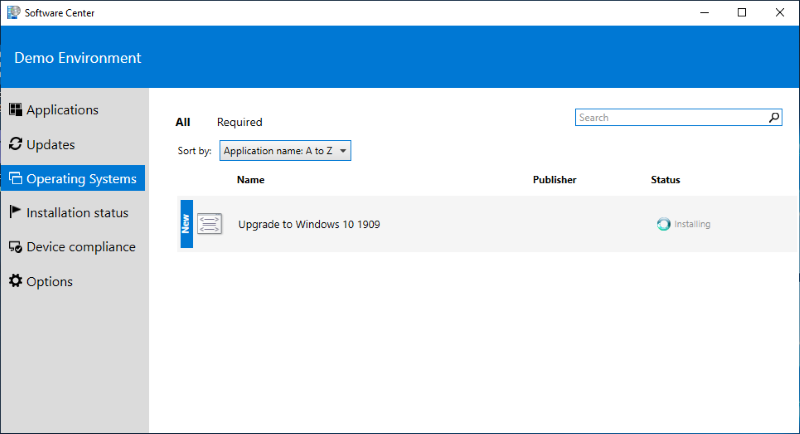Sort the list by Status column header

665,180
